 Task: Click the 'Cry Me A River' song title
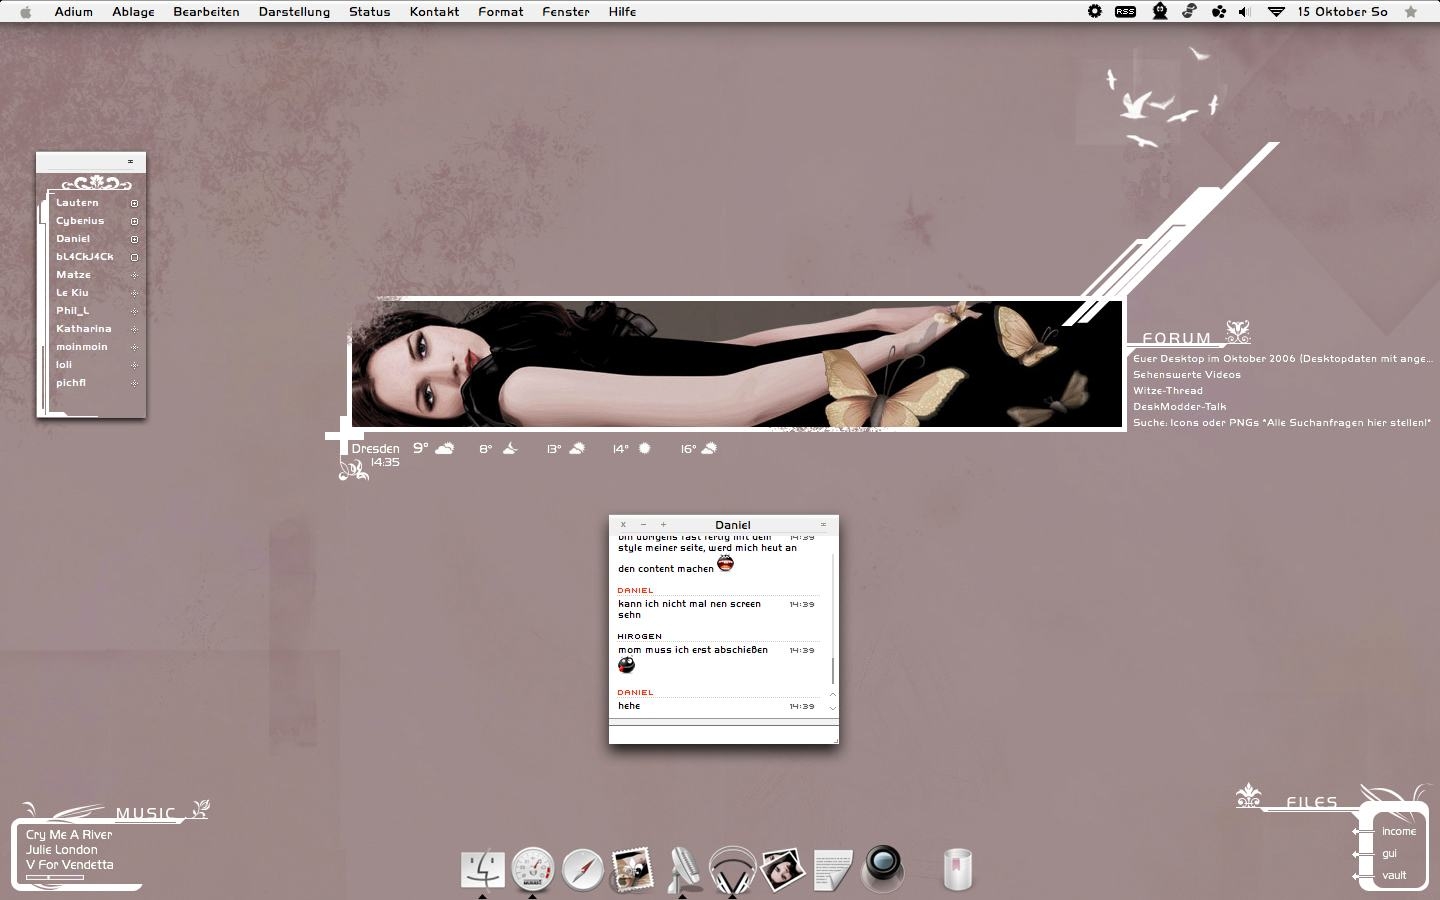[x=69, y=835]
